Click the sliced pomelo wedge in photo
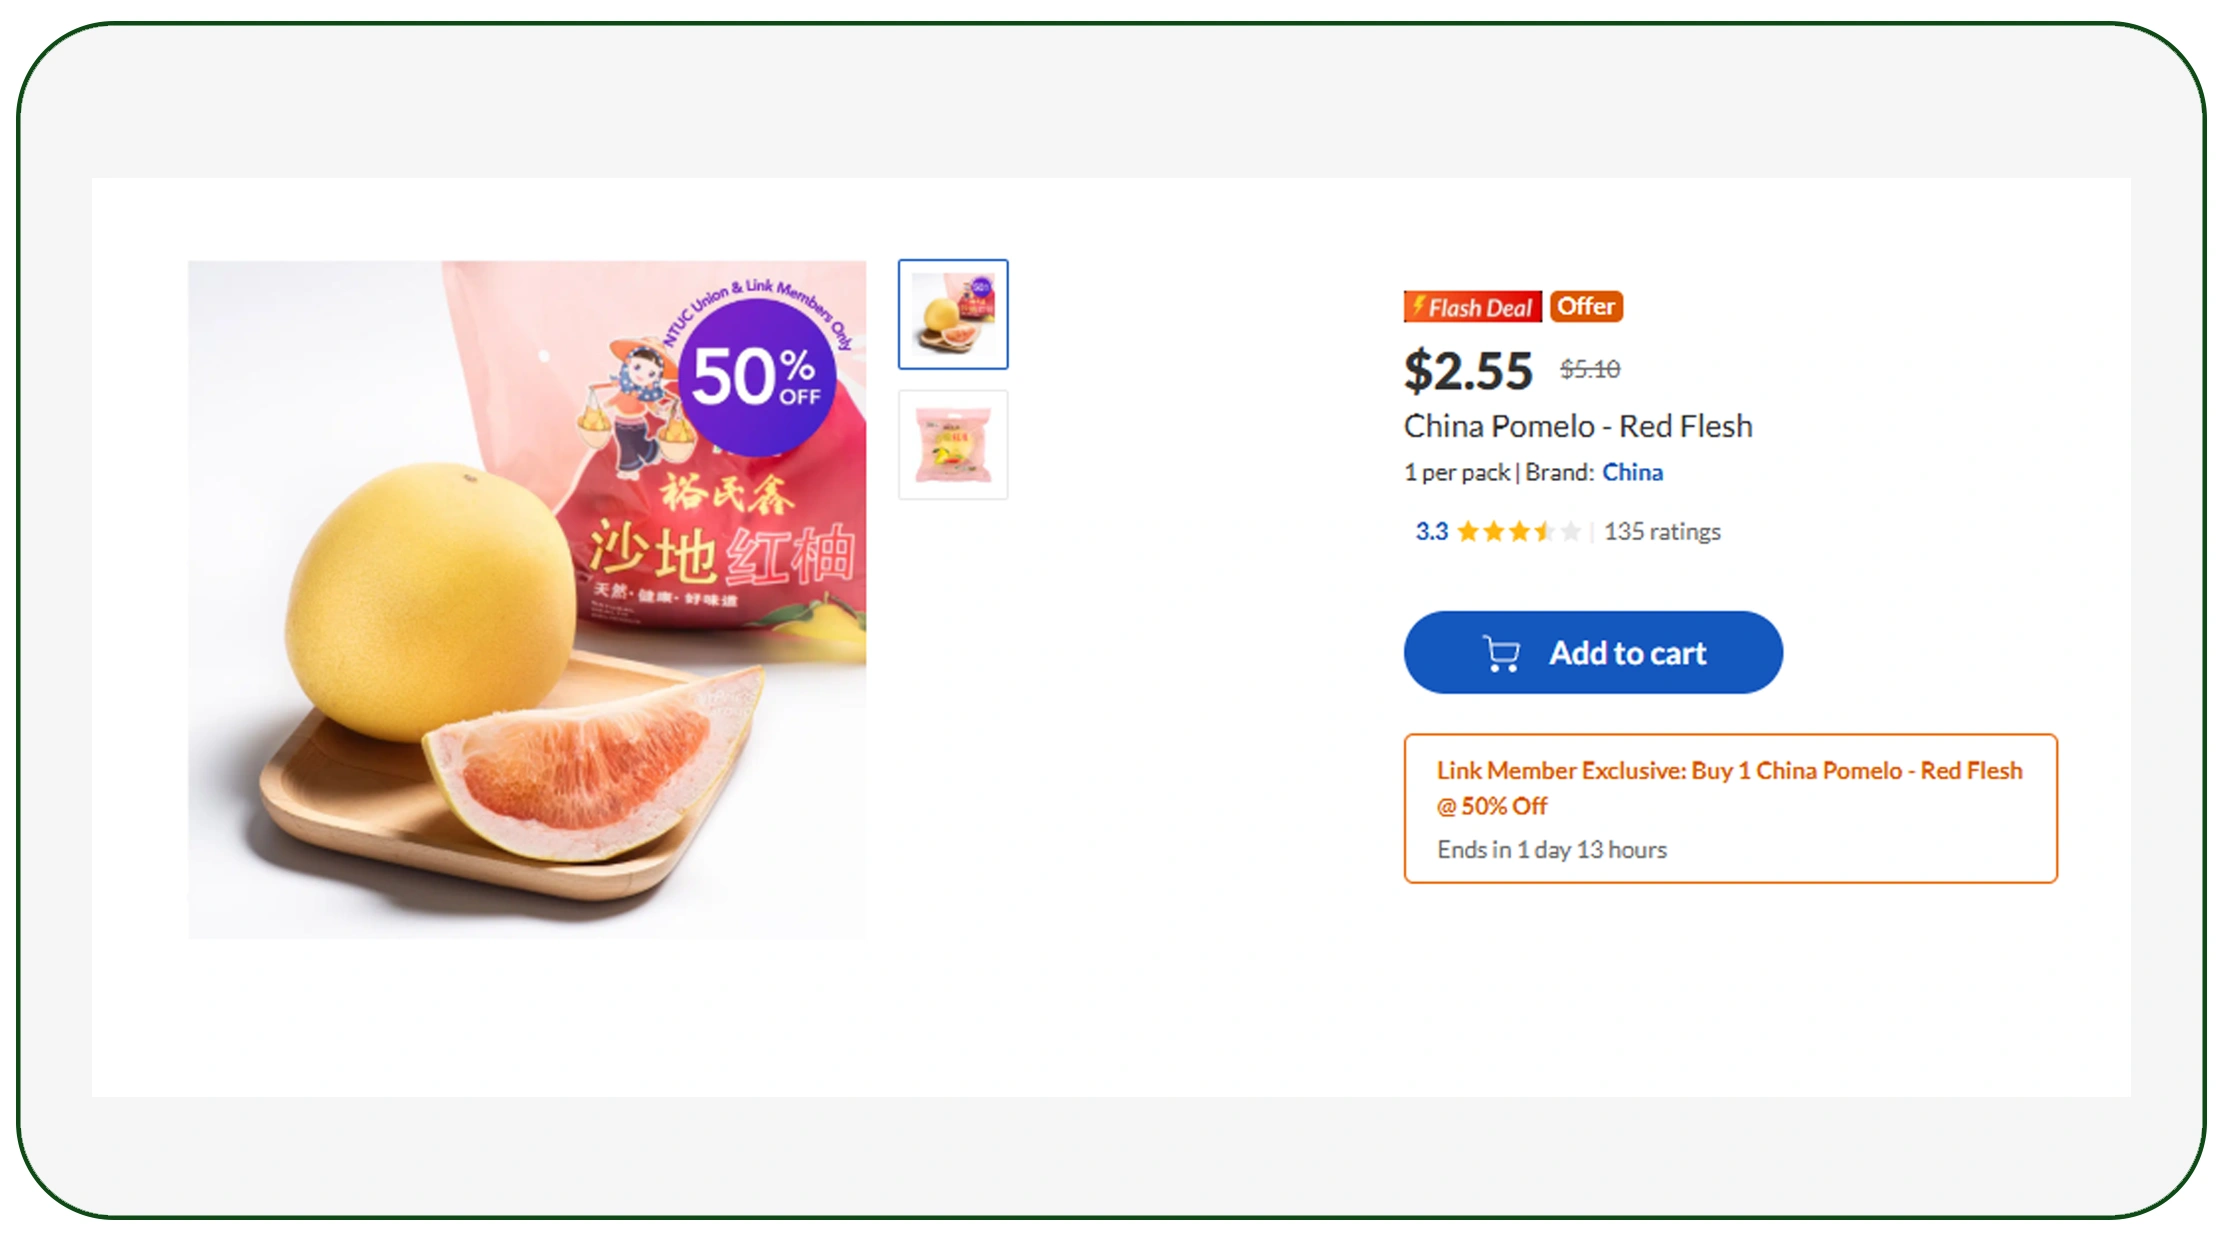Viewport: 2223px width, 1240px height. [x=590, y=770]
